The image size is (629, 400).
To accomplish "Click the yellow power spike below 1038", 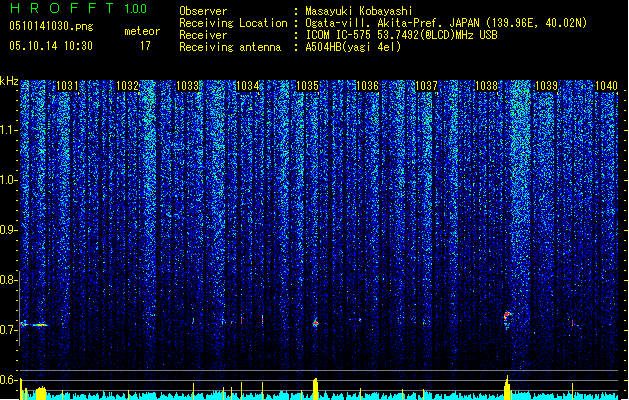I will pos(507,388).
